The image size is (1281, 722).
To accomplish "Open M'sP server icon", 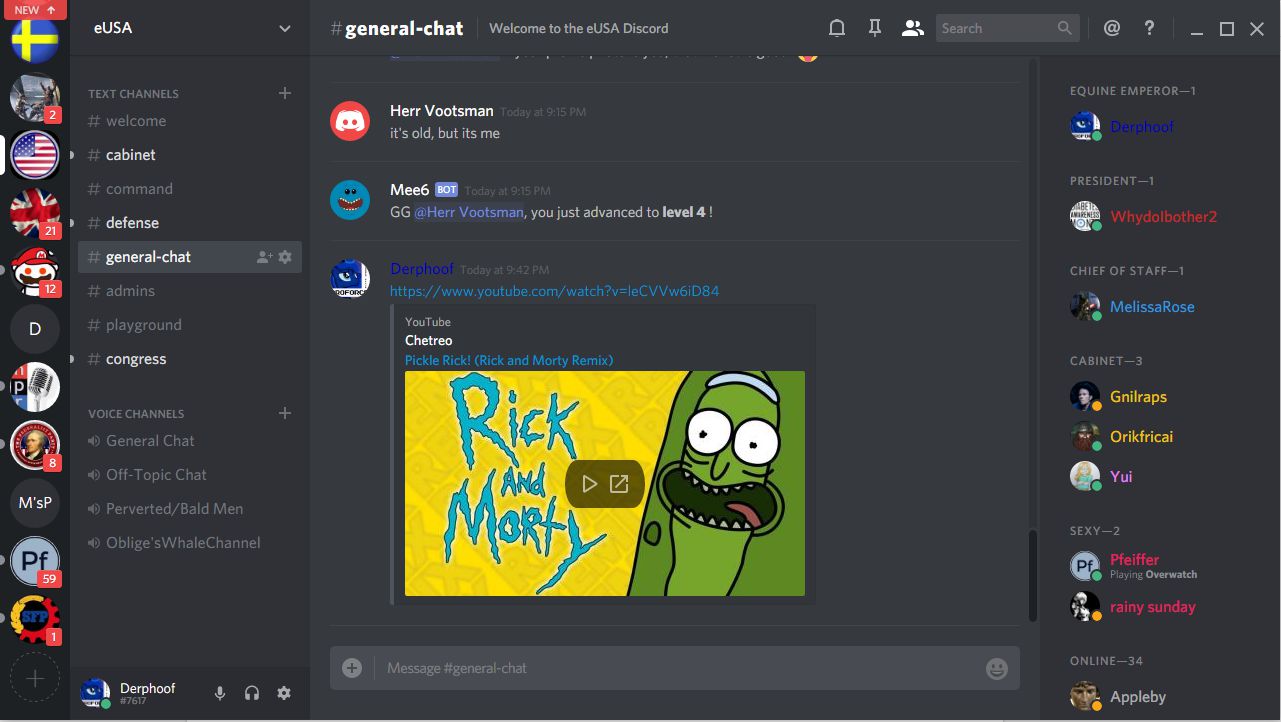I will [x=35, y=503].
